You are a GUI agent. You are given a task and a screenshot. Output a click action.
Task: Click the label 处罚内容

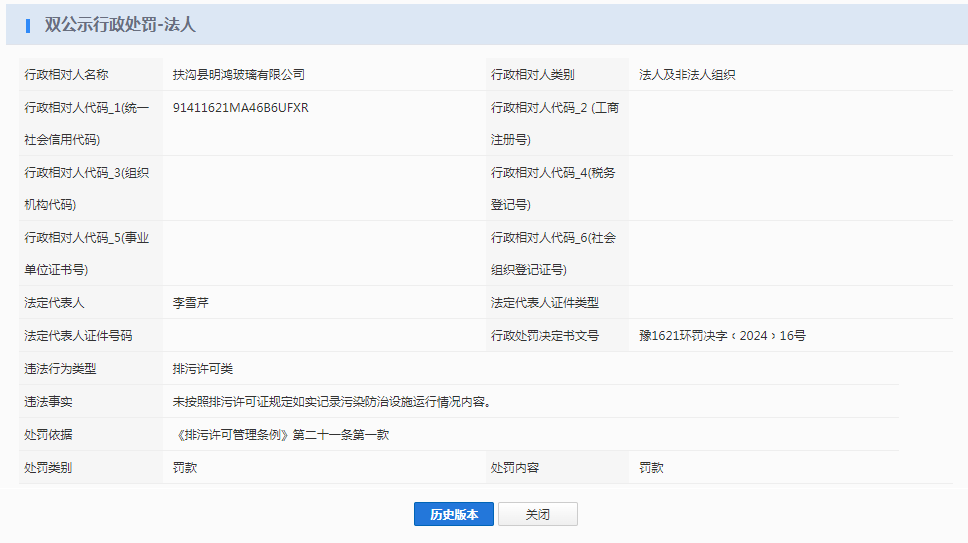pyautogui.click(x=515, y=468)
